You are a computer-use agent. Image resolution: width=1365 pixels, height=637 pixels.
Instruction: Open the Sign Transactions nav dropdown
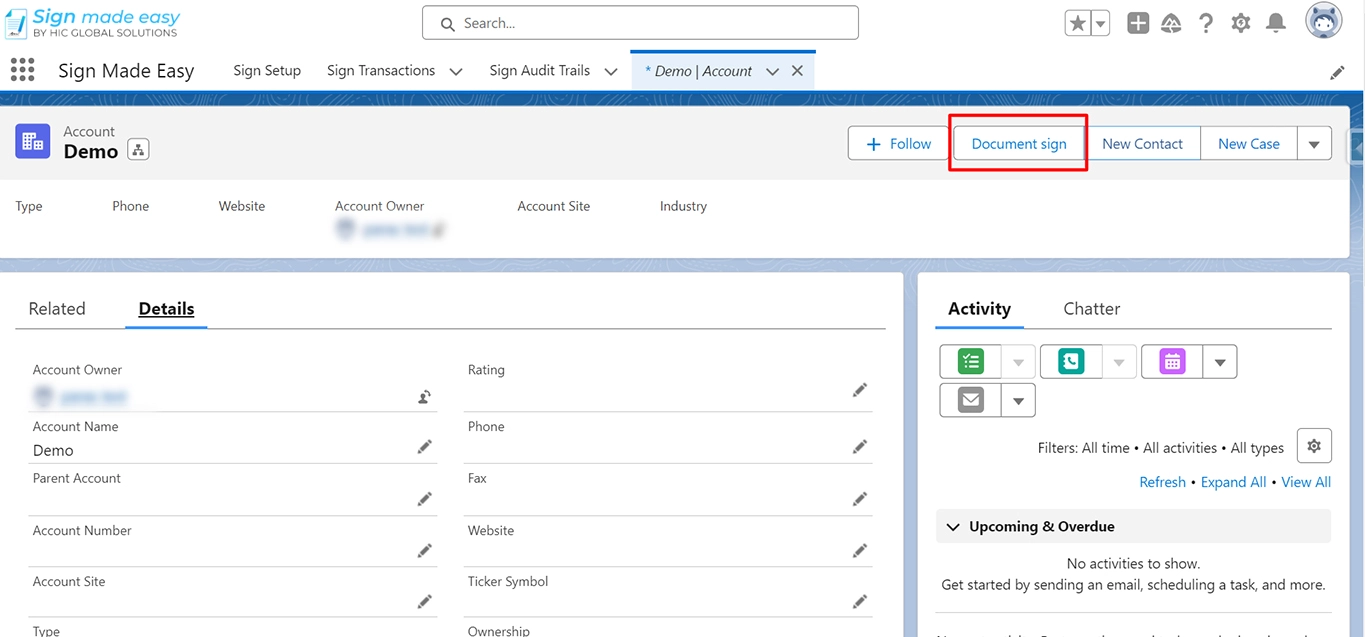pos(456,71)
